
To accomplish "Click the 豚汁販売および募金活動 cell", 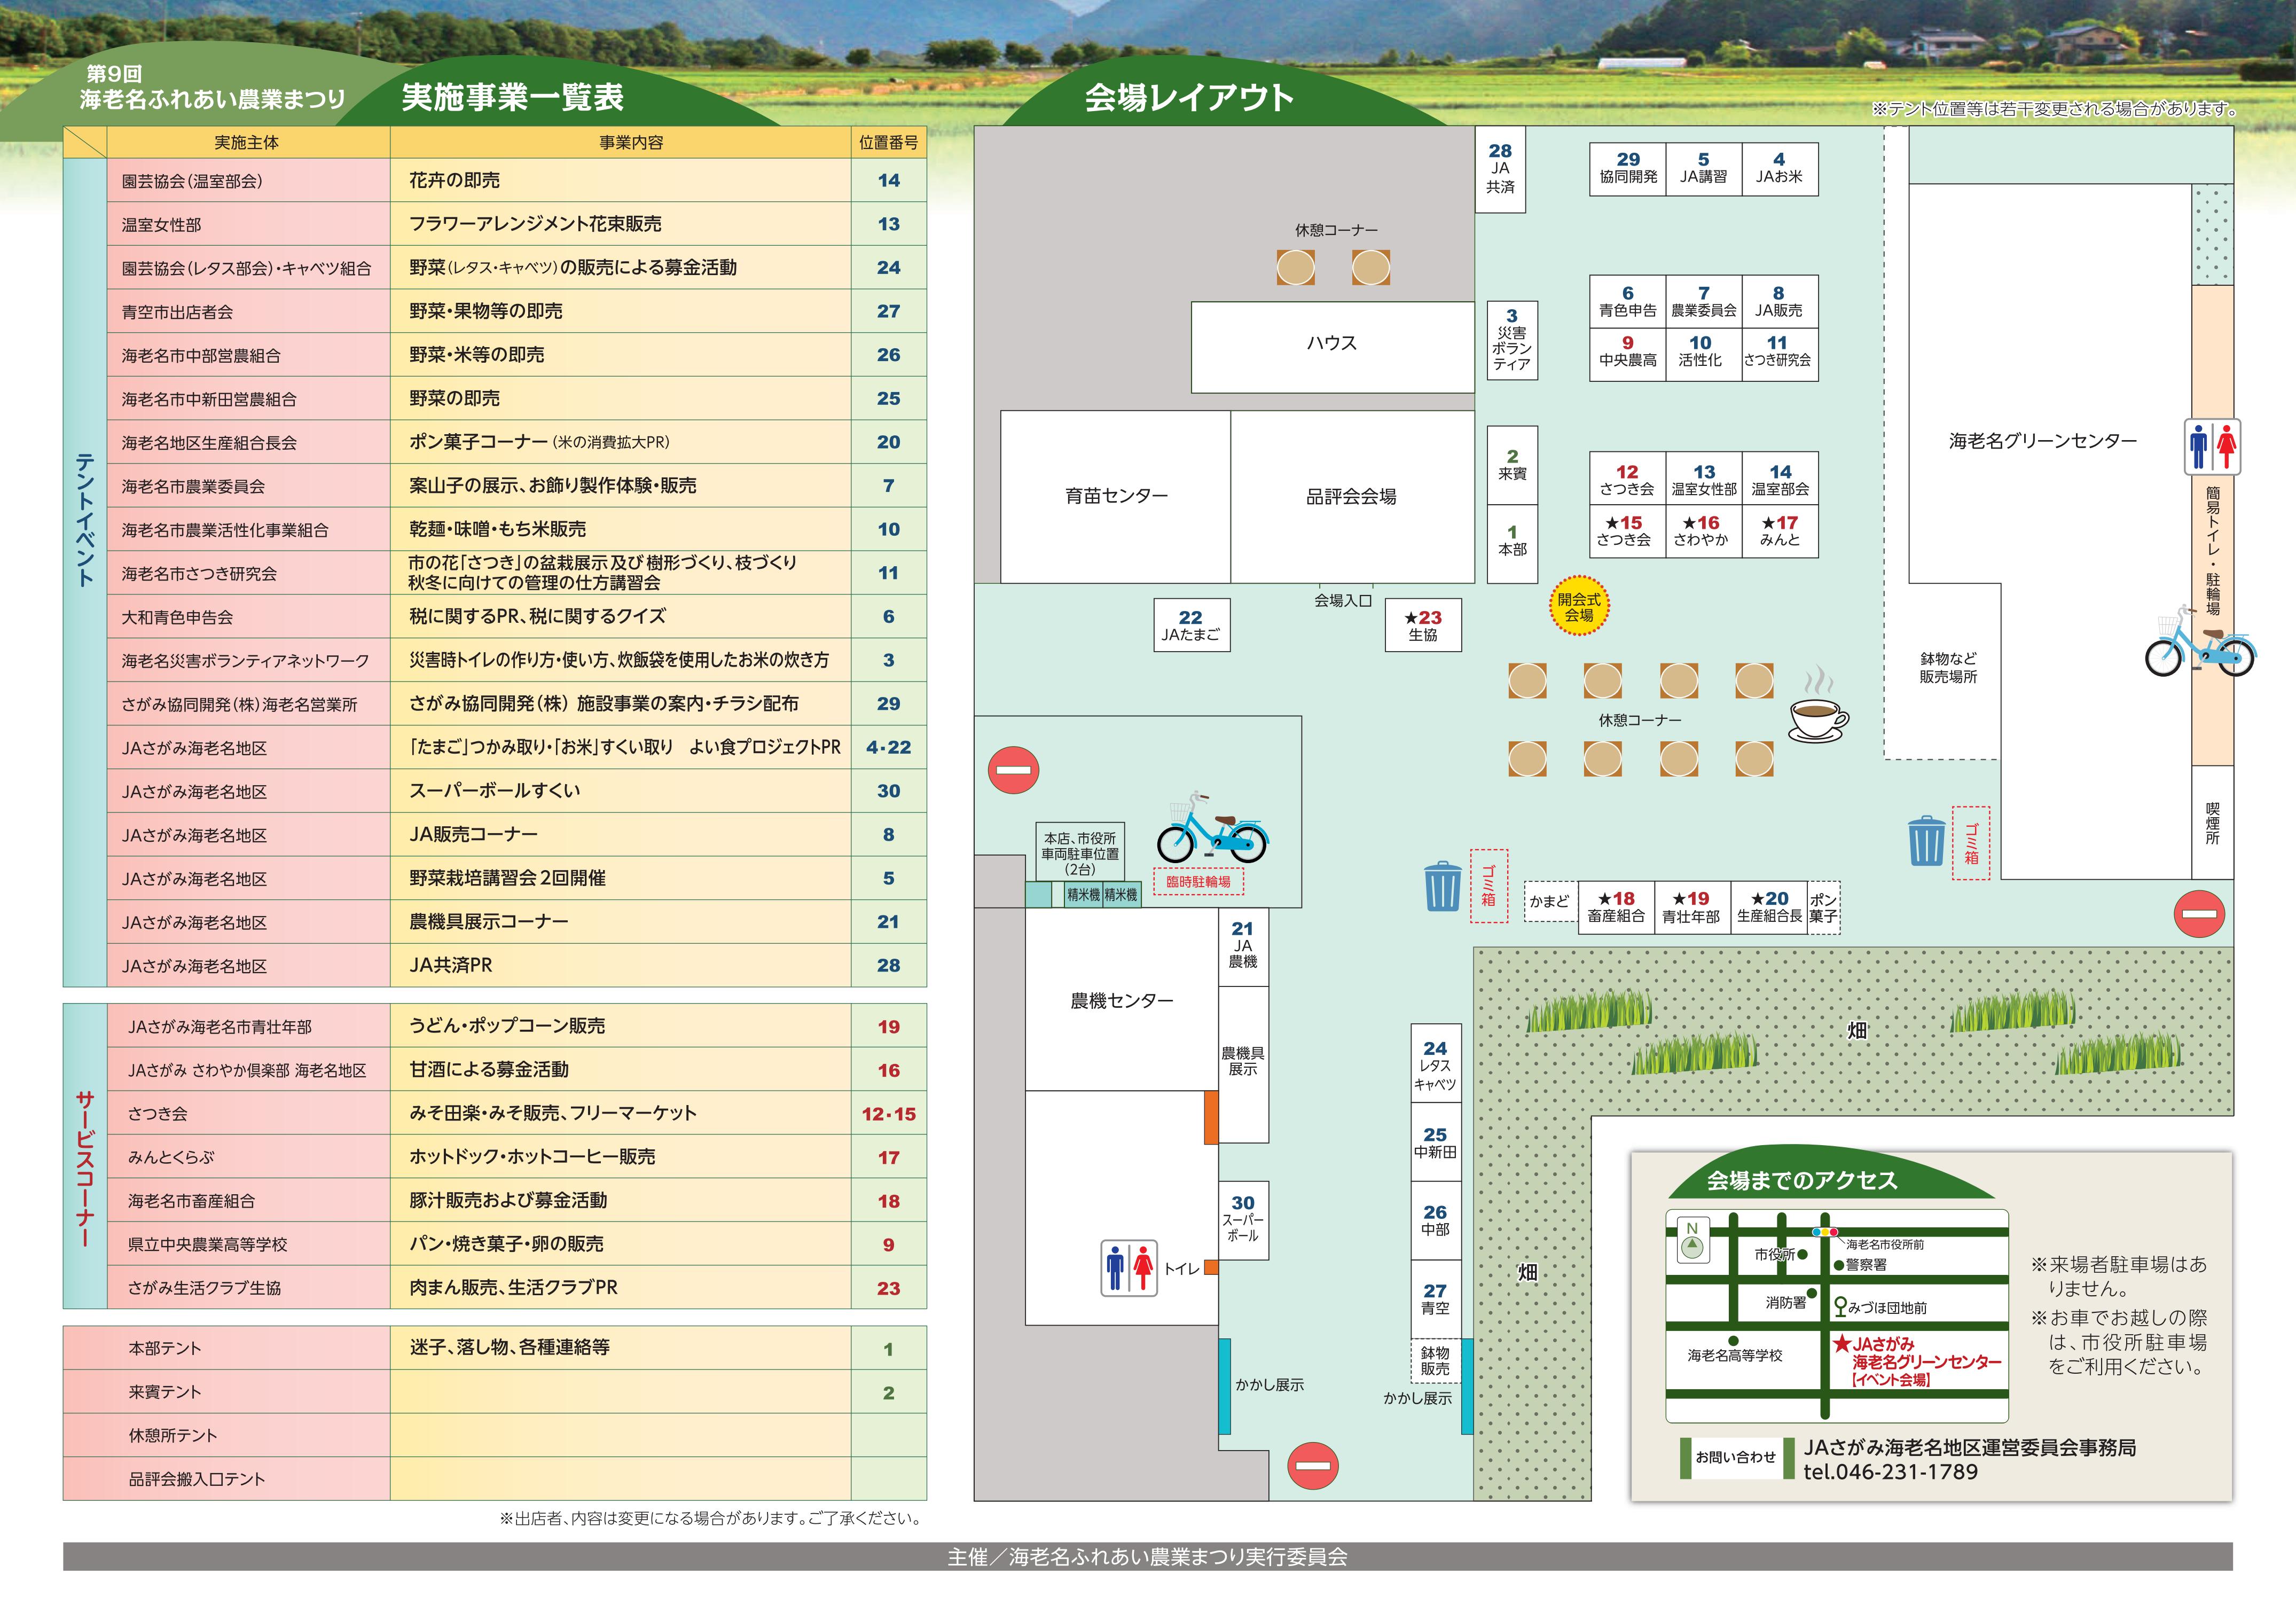I will (620, 1200).
